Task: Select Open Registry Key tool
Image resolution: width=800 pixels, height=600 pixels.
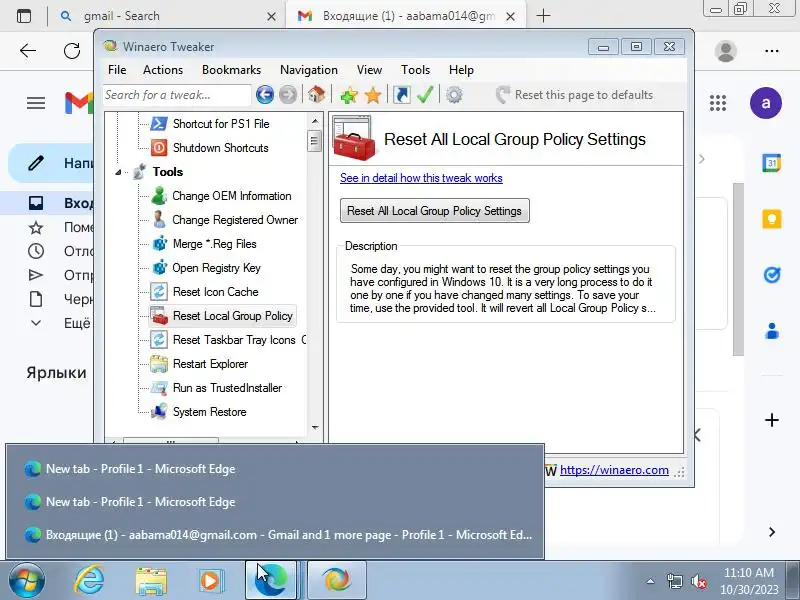Action: coord(216,268)
